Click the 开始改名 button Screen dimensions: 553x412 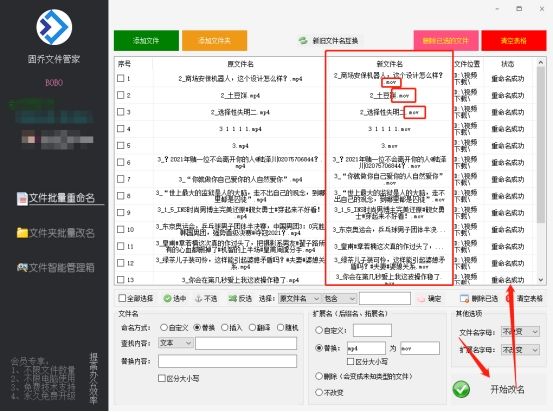pos(507,389)
